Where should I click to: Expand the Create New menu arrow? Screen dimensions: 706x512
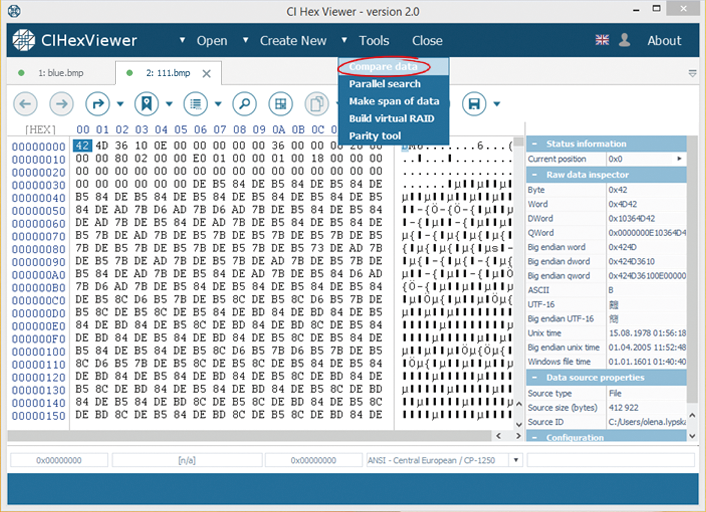pos(245,40)
